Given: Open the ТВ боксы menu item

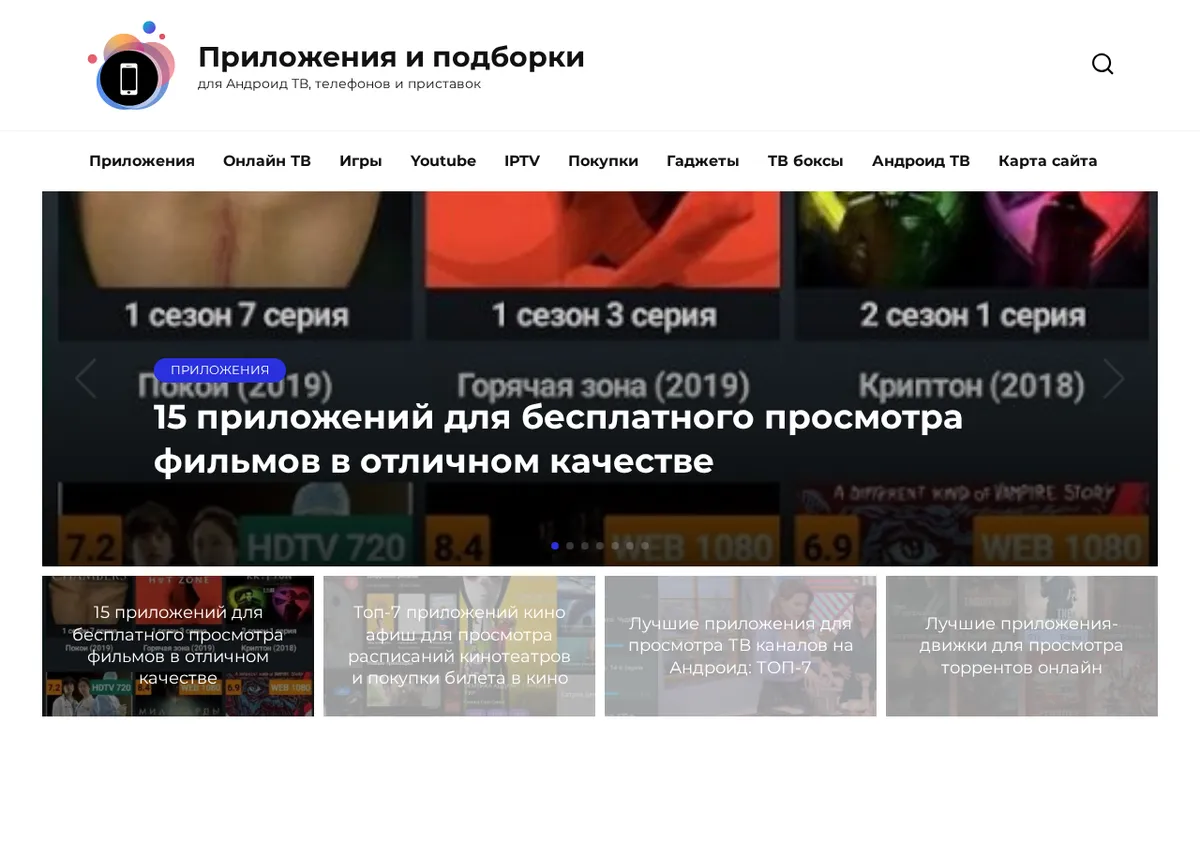Looking at the screenshot, I should tap(805, 161).
